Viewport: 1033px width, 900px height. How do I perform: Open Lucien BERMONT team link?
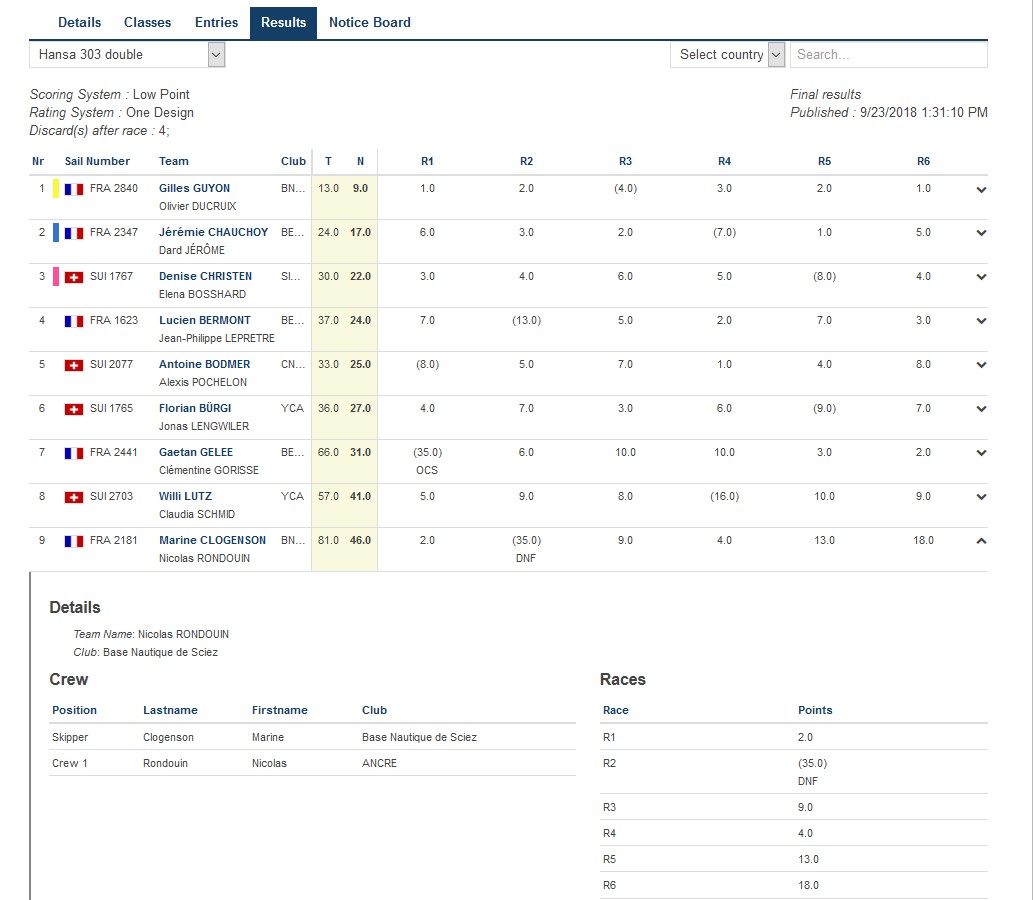click(205, 320)
